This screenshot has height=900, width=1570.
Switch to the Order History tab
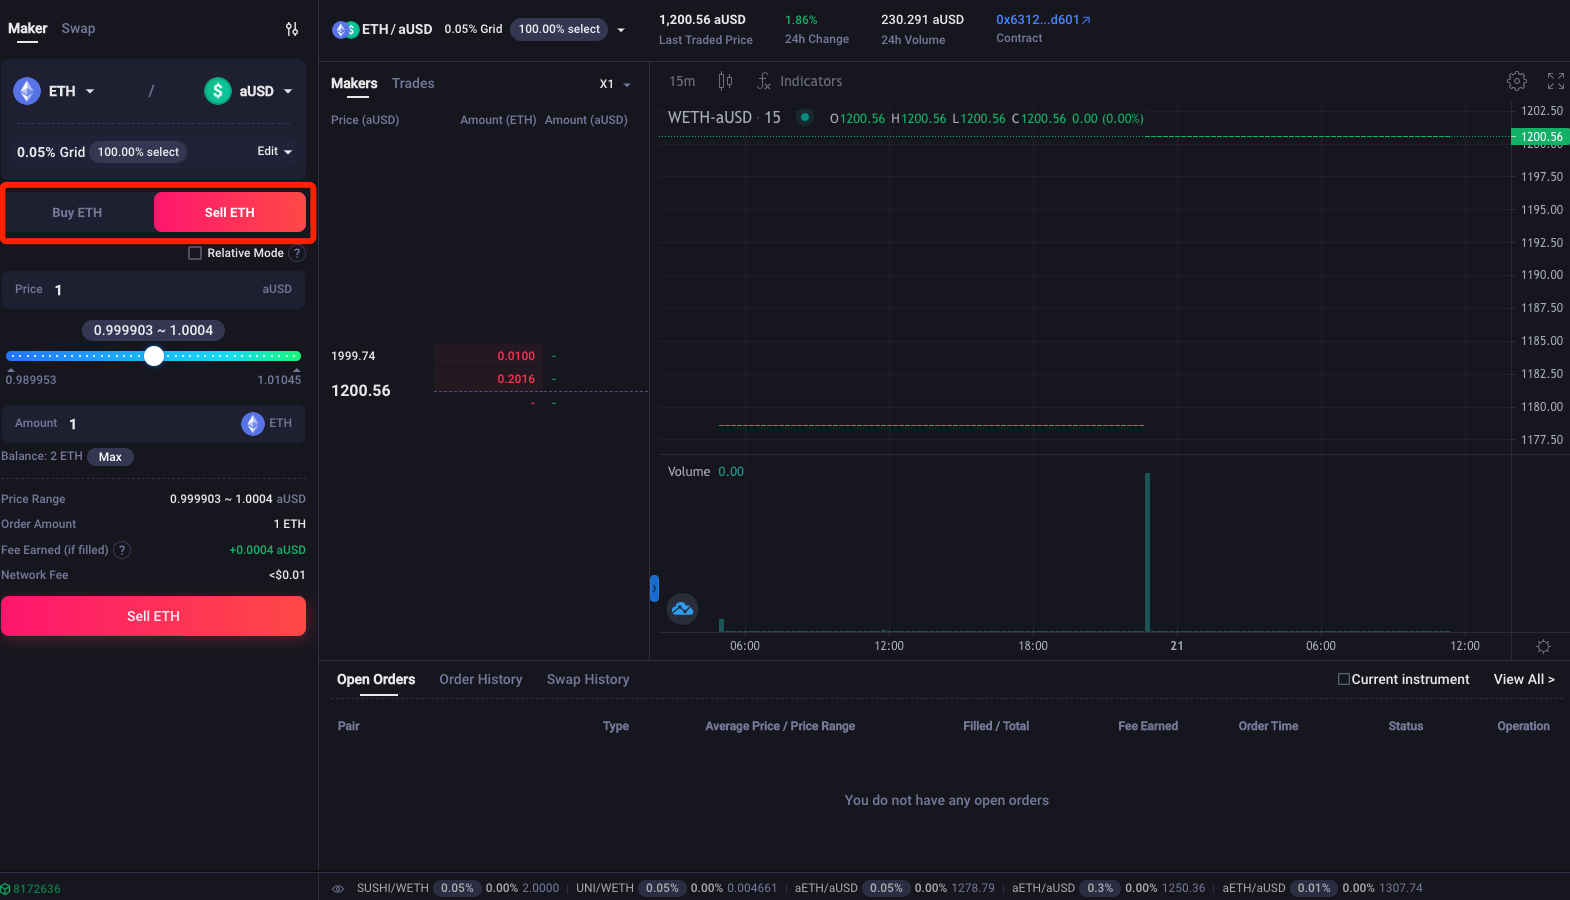click(x=480, y=680)
